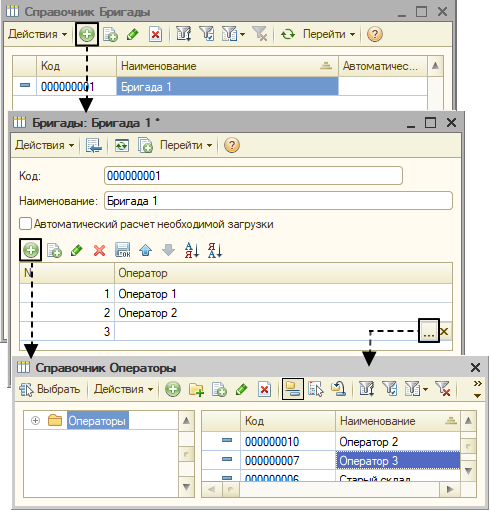Sort by Наименование column in Справочник Бригады
The image size is (490, 511).
coord(227,66)
